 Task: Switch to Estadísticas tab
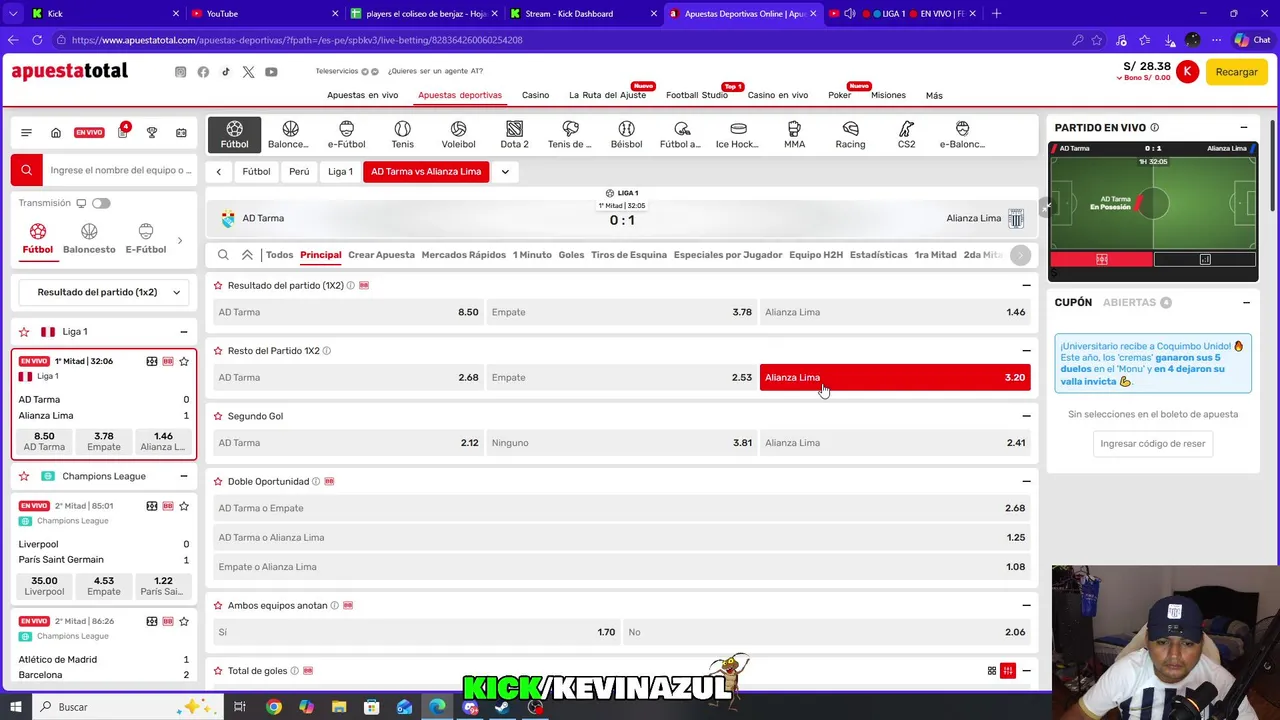pos(879,255)
